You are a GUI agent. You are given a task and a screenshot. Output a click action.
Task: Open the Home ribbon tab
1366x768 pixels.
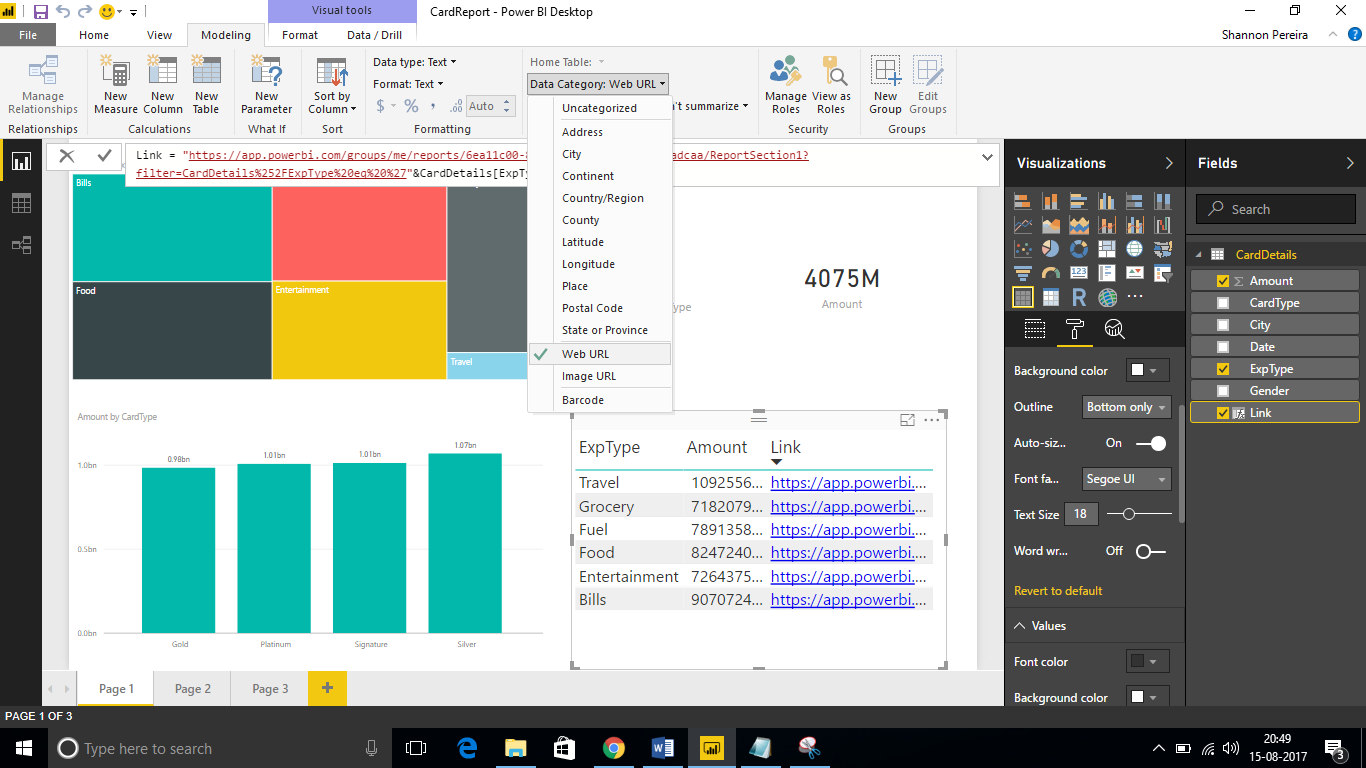point(94,35)
